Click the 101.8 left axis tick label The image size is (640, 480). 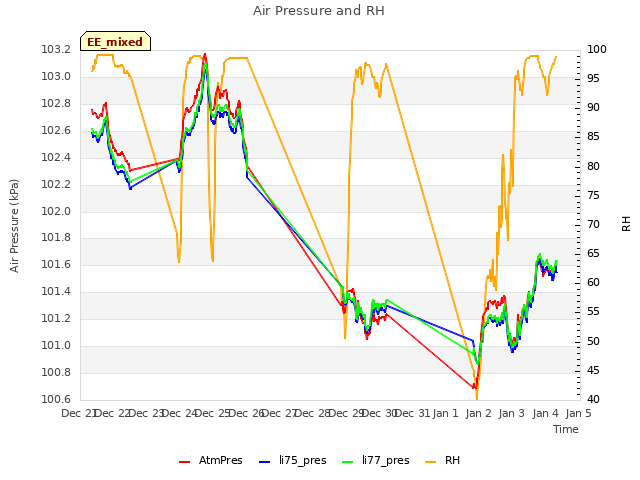pos(56,238)
